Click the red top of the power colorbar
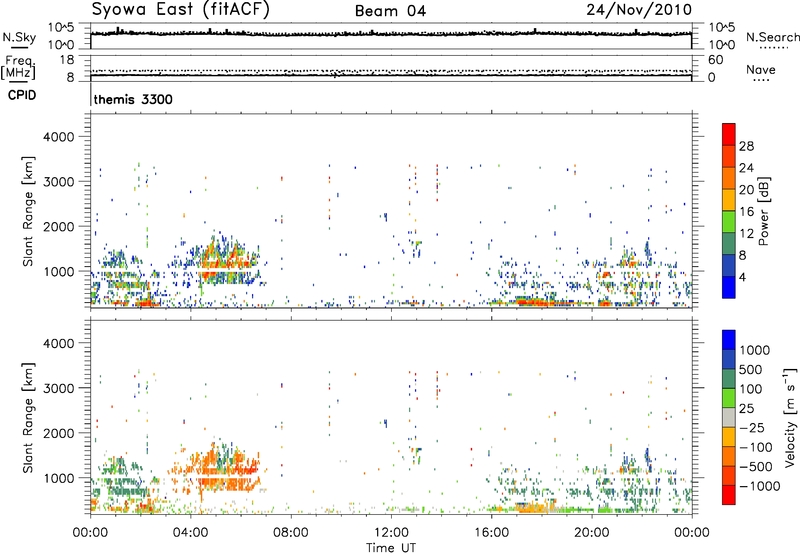800x554 pixels. (x=729, y=134)
